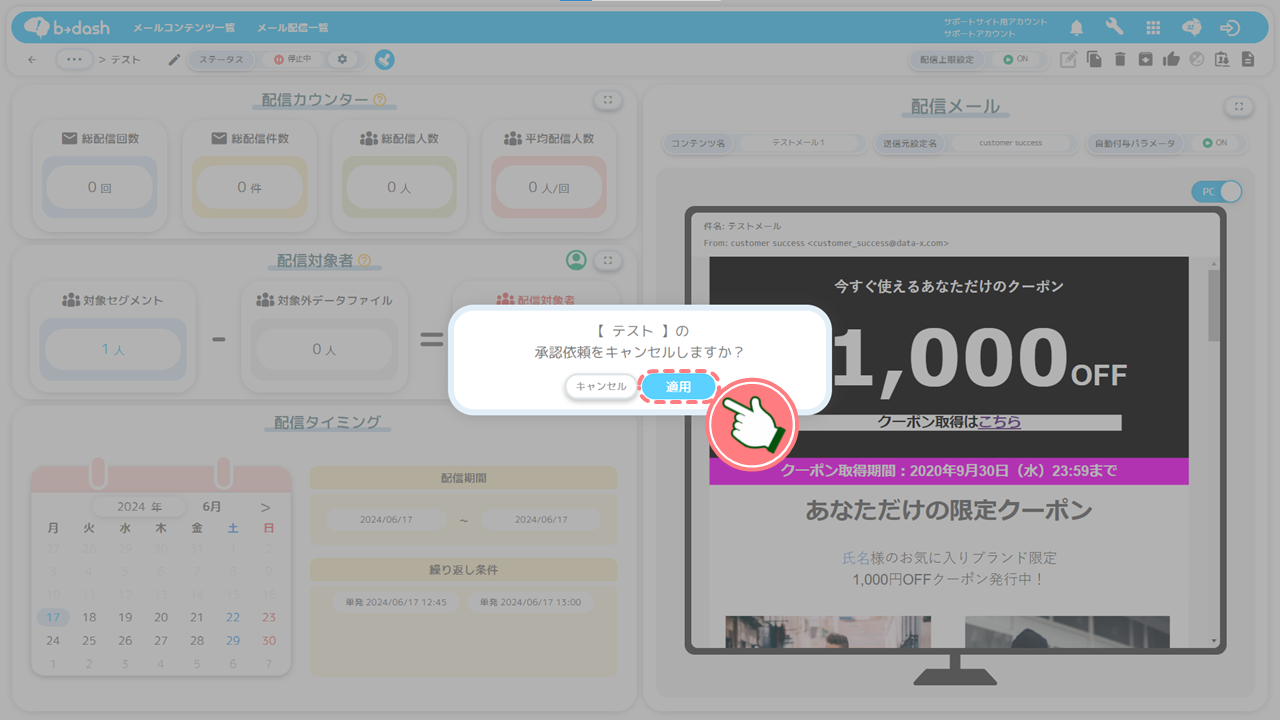Viewport: 1280px width, 720px height.
Task: Go to next month in calendar
Action: click(265, 507)
